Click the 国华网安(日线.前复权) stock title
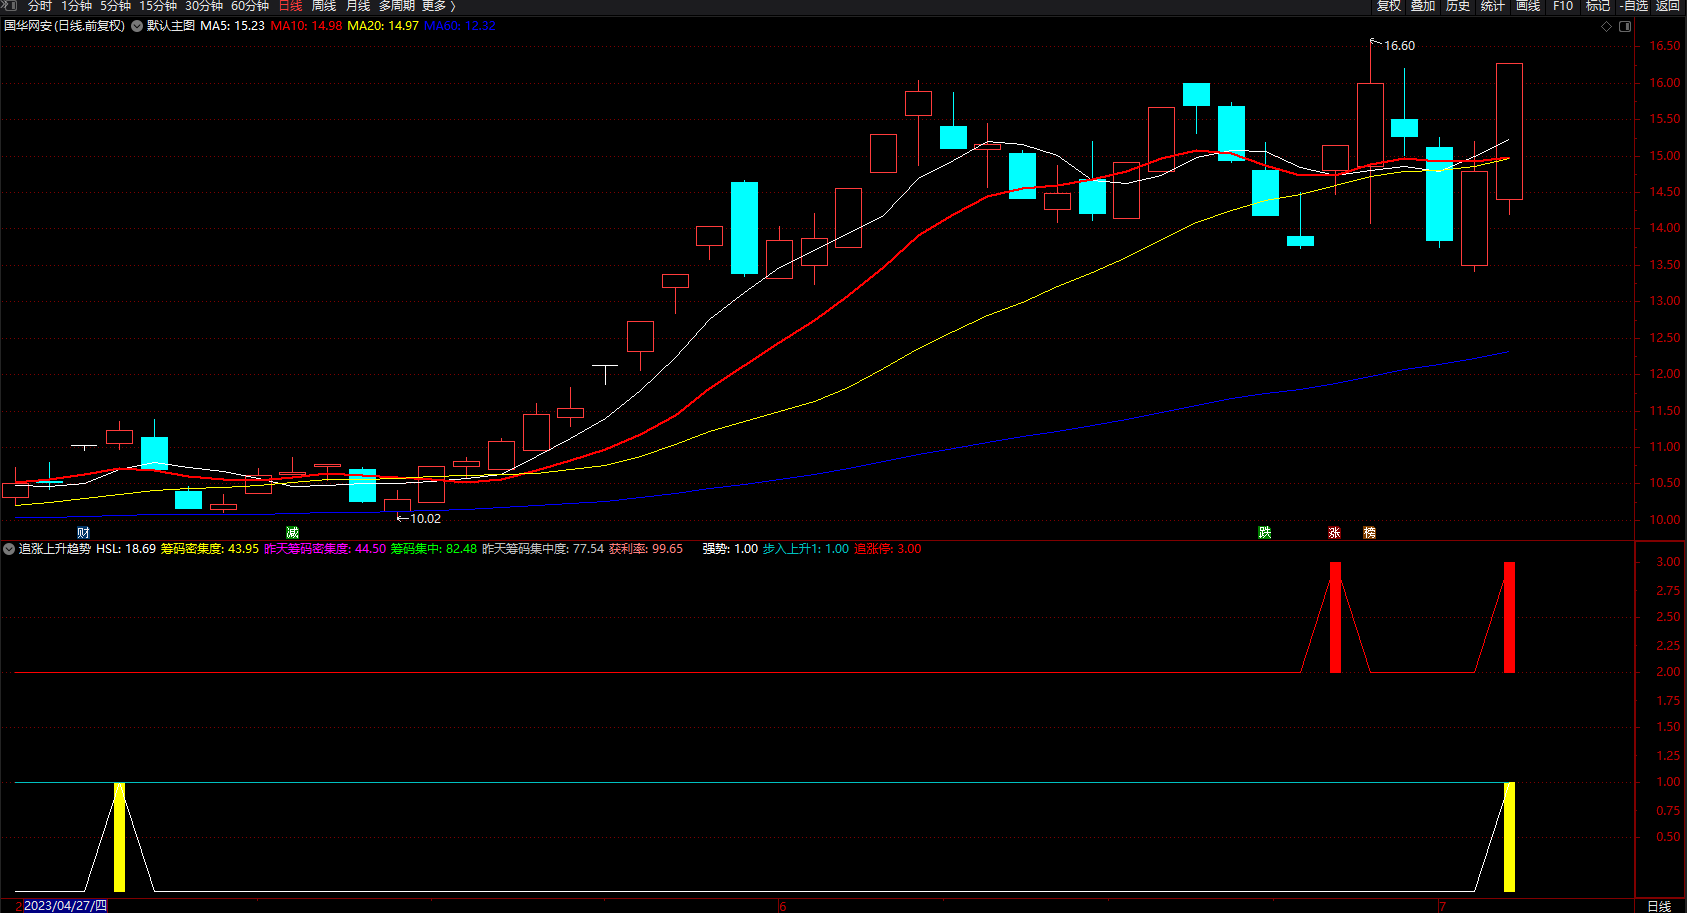Viewport: 1687px width, 913px height. click(x=64, y=26)
